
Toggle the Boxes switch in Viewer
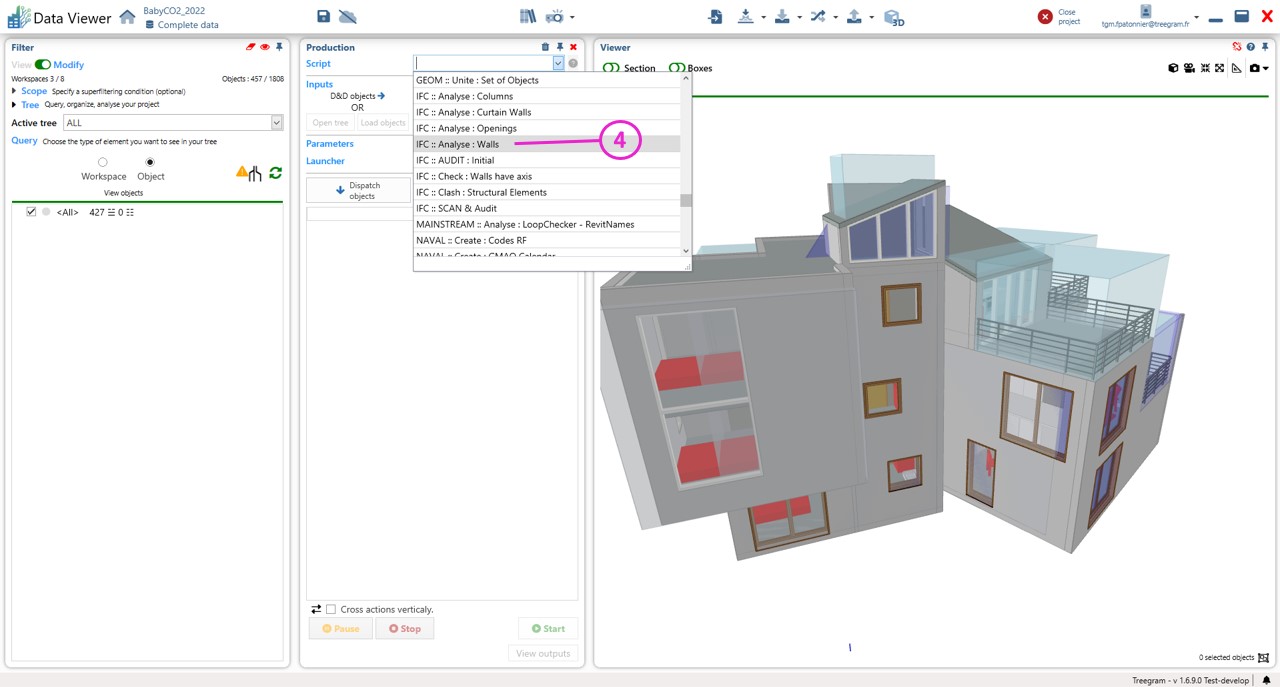[677, 68]
